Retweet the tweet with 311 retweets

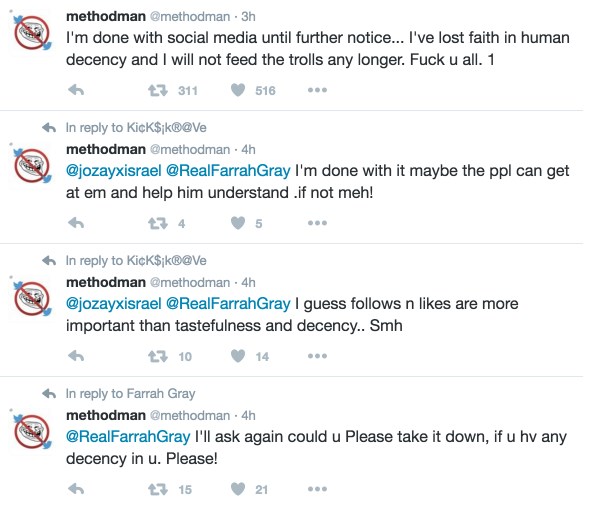pyautogui.click(x=158, y=90)
